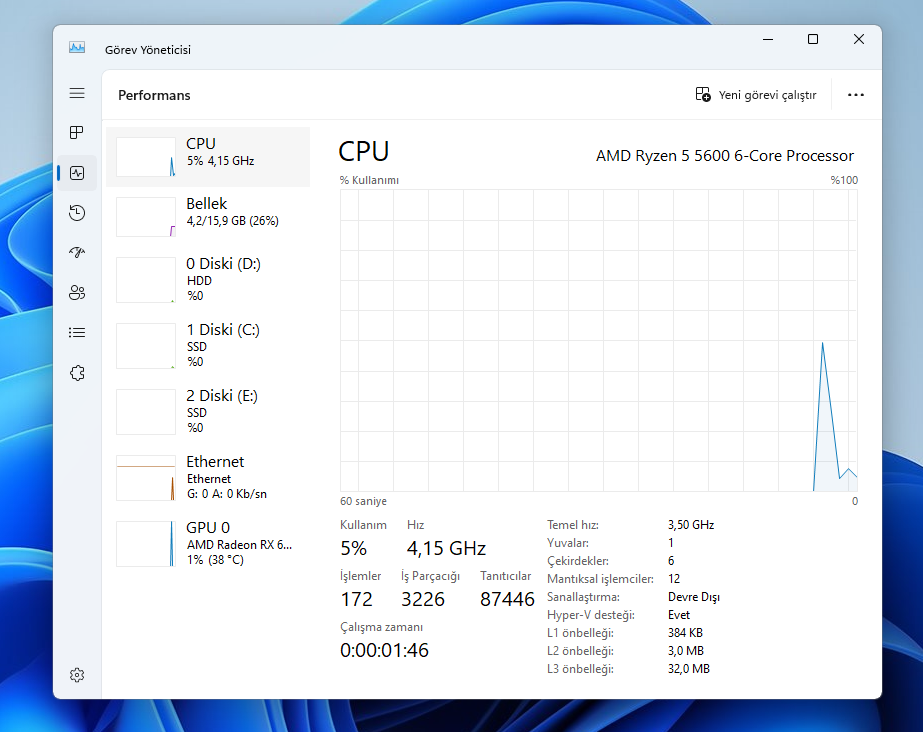Open the hamburger navigation menu

click(x=77, y=93)
